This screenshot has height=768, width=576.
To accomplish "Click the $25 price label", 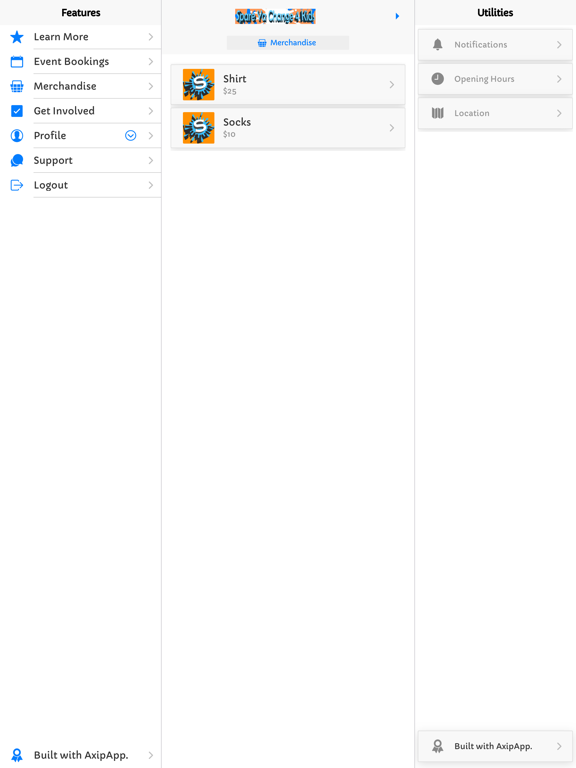I will coord(230,91).
